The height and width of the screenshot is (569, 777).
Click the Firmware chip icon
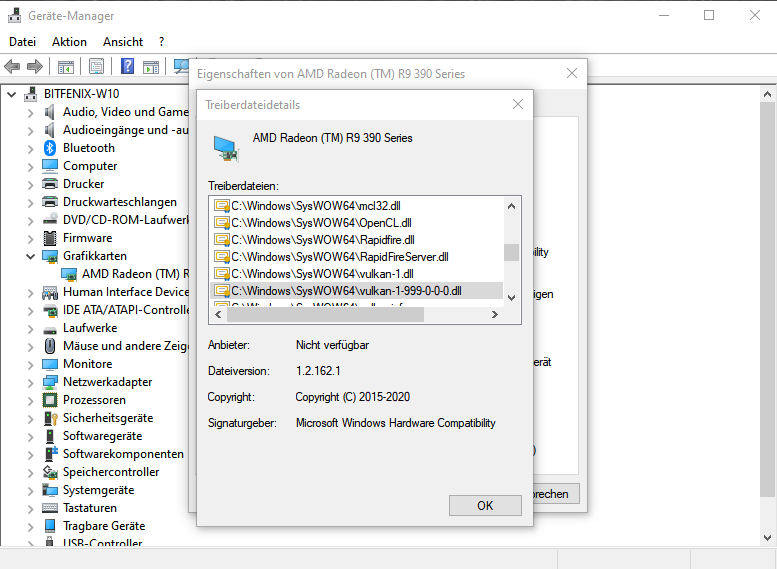(50, 238)
